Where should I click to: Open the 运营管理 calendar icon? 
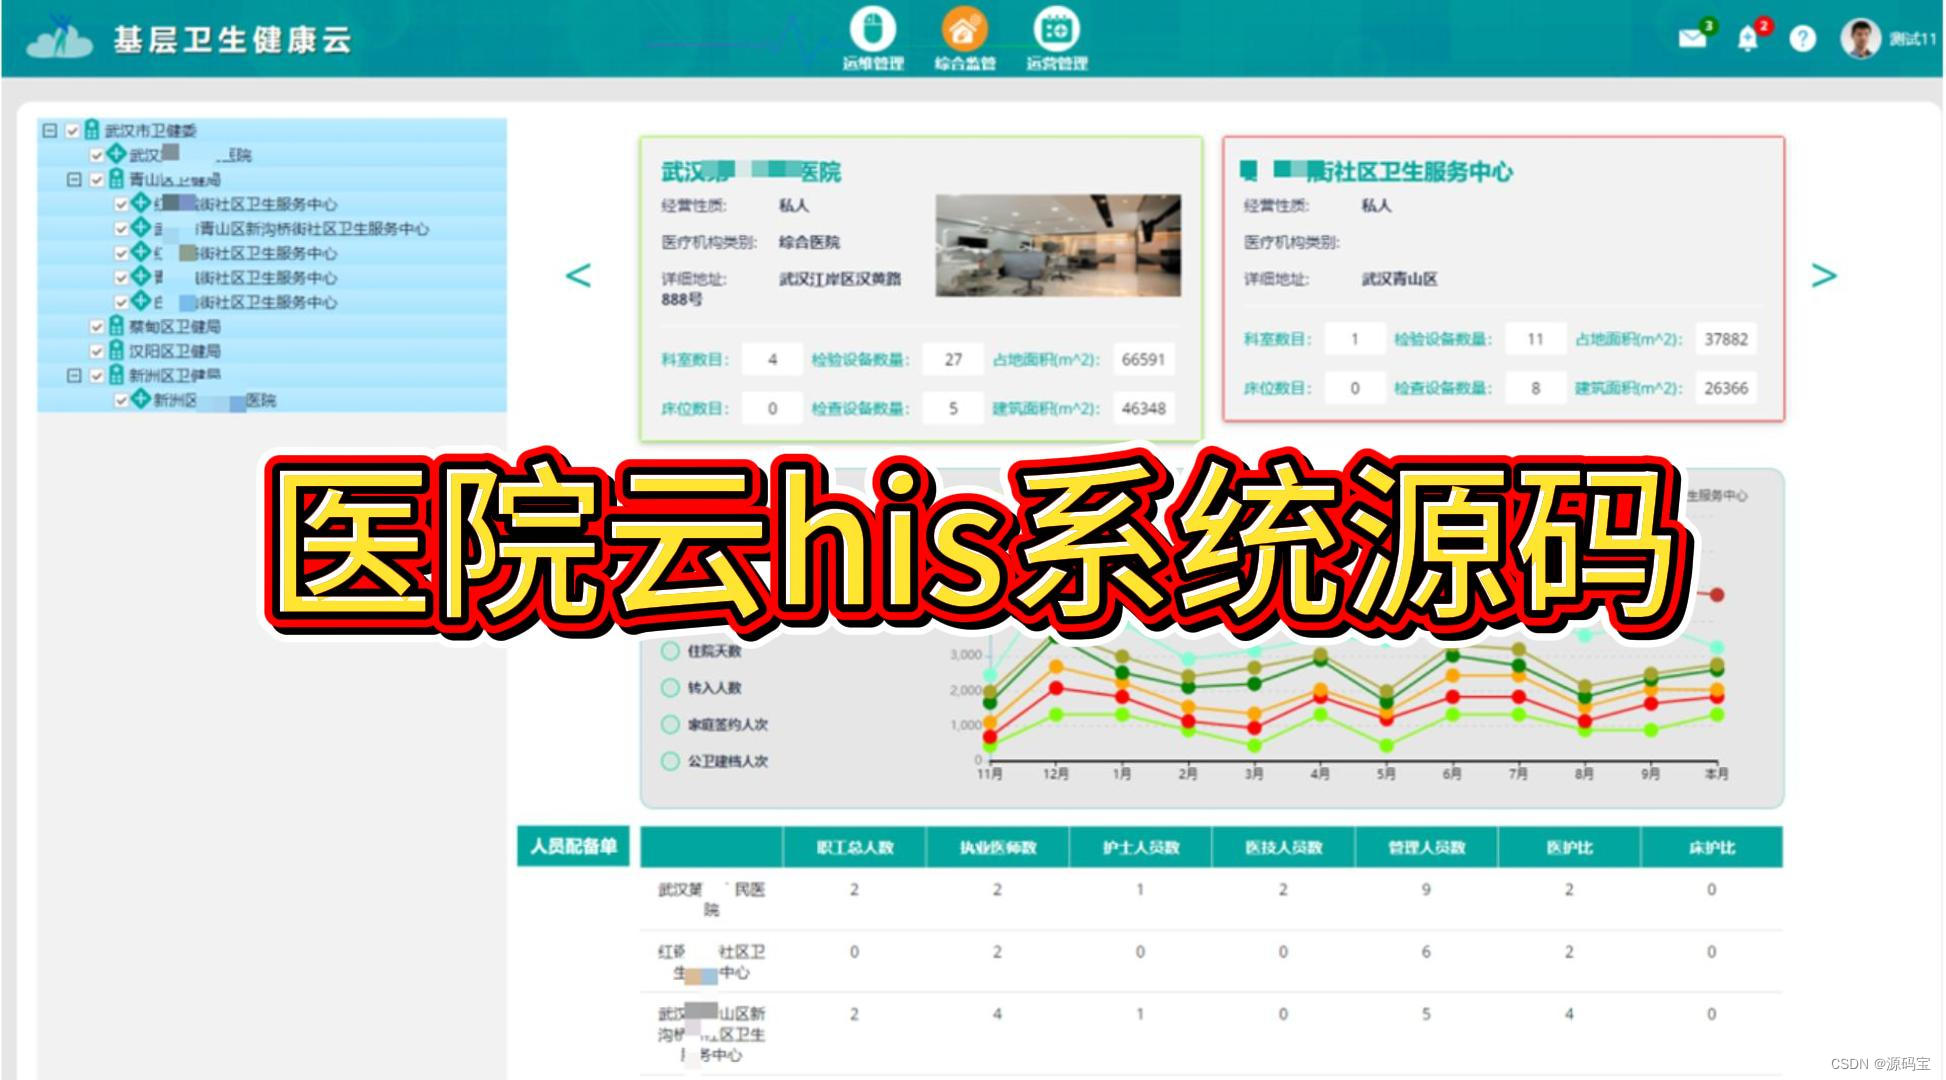click(x=1056, y=30)
